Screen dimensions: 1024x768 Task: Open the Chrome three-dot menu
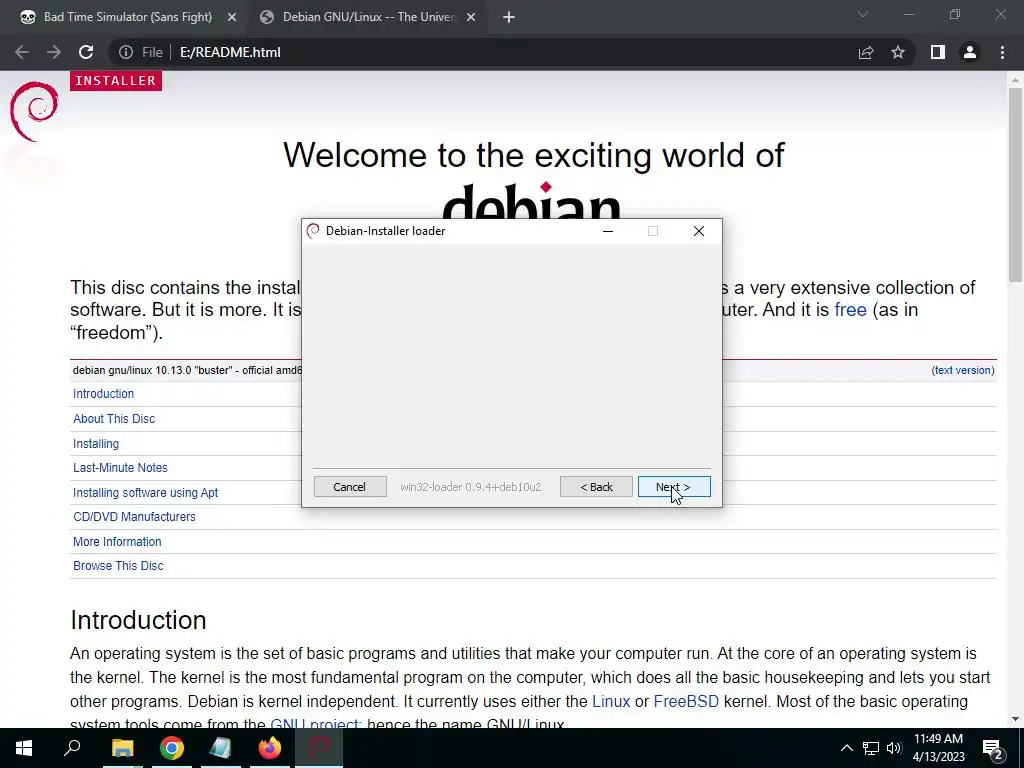1002,52
